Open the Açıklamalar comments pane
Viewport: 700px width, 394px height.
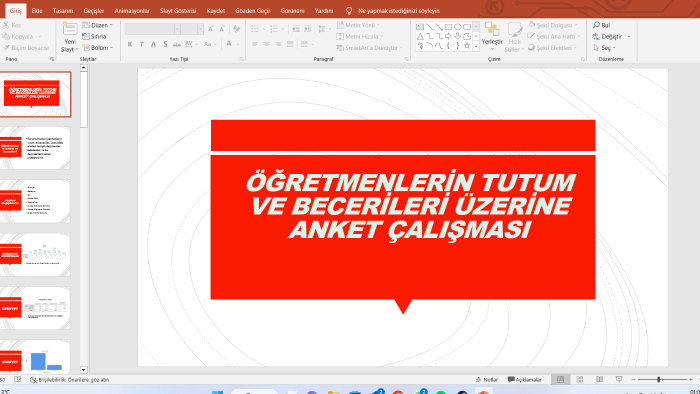525,380
